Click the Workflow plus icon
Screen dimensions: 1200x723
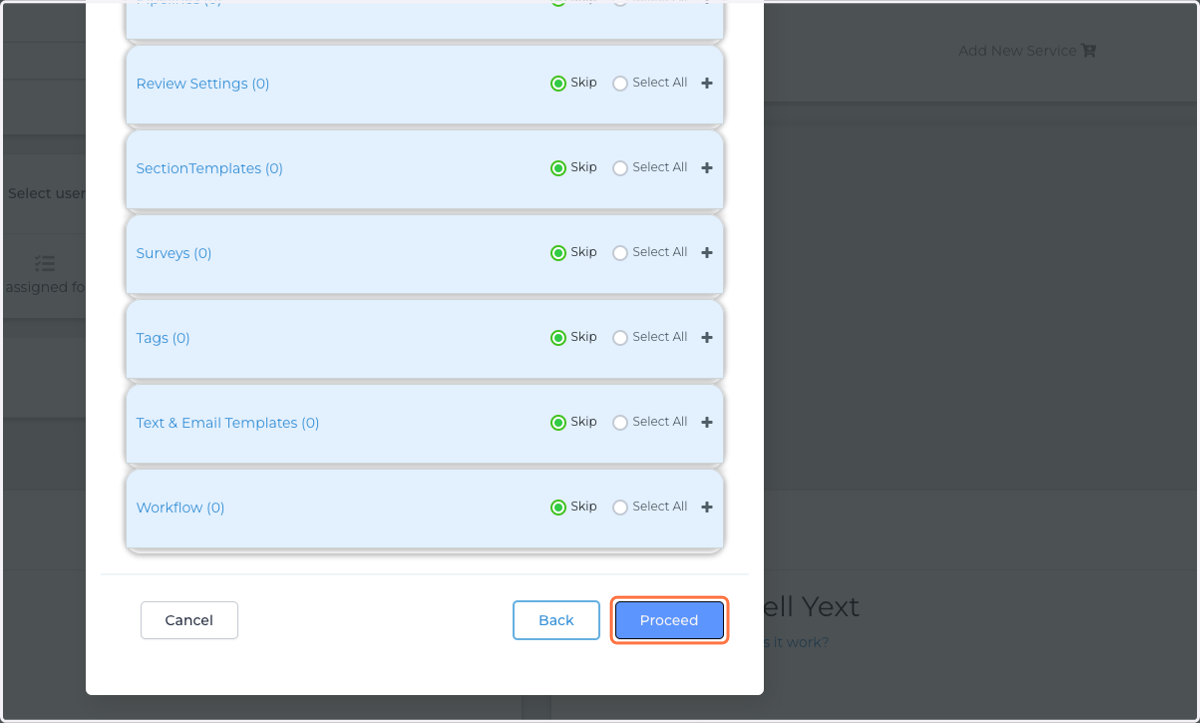pyautogui.click(x=707, y=508)
